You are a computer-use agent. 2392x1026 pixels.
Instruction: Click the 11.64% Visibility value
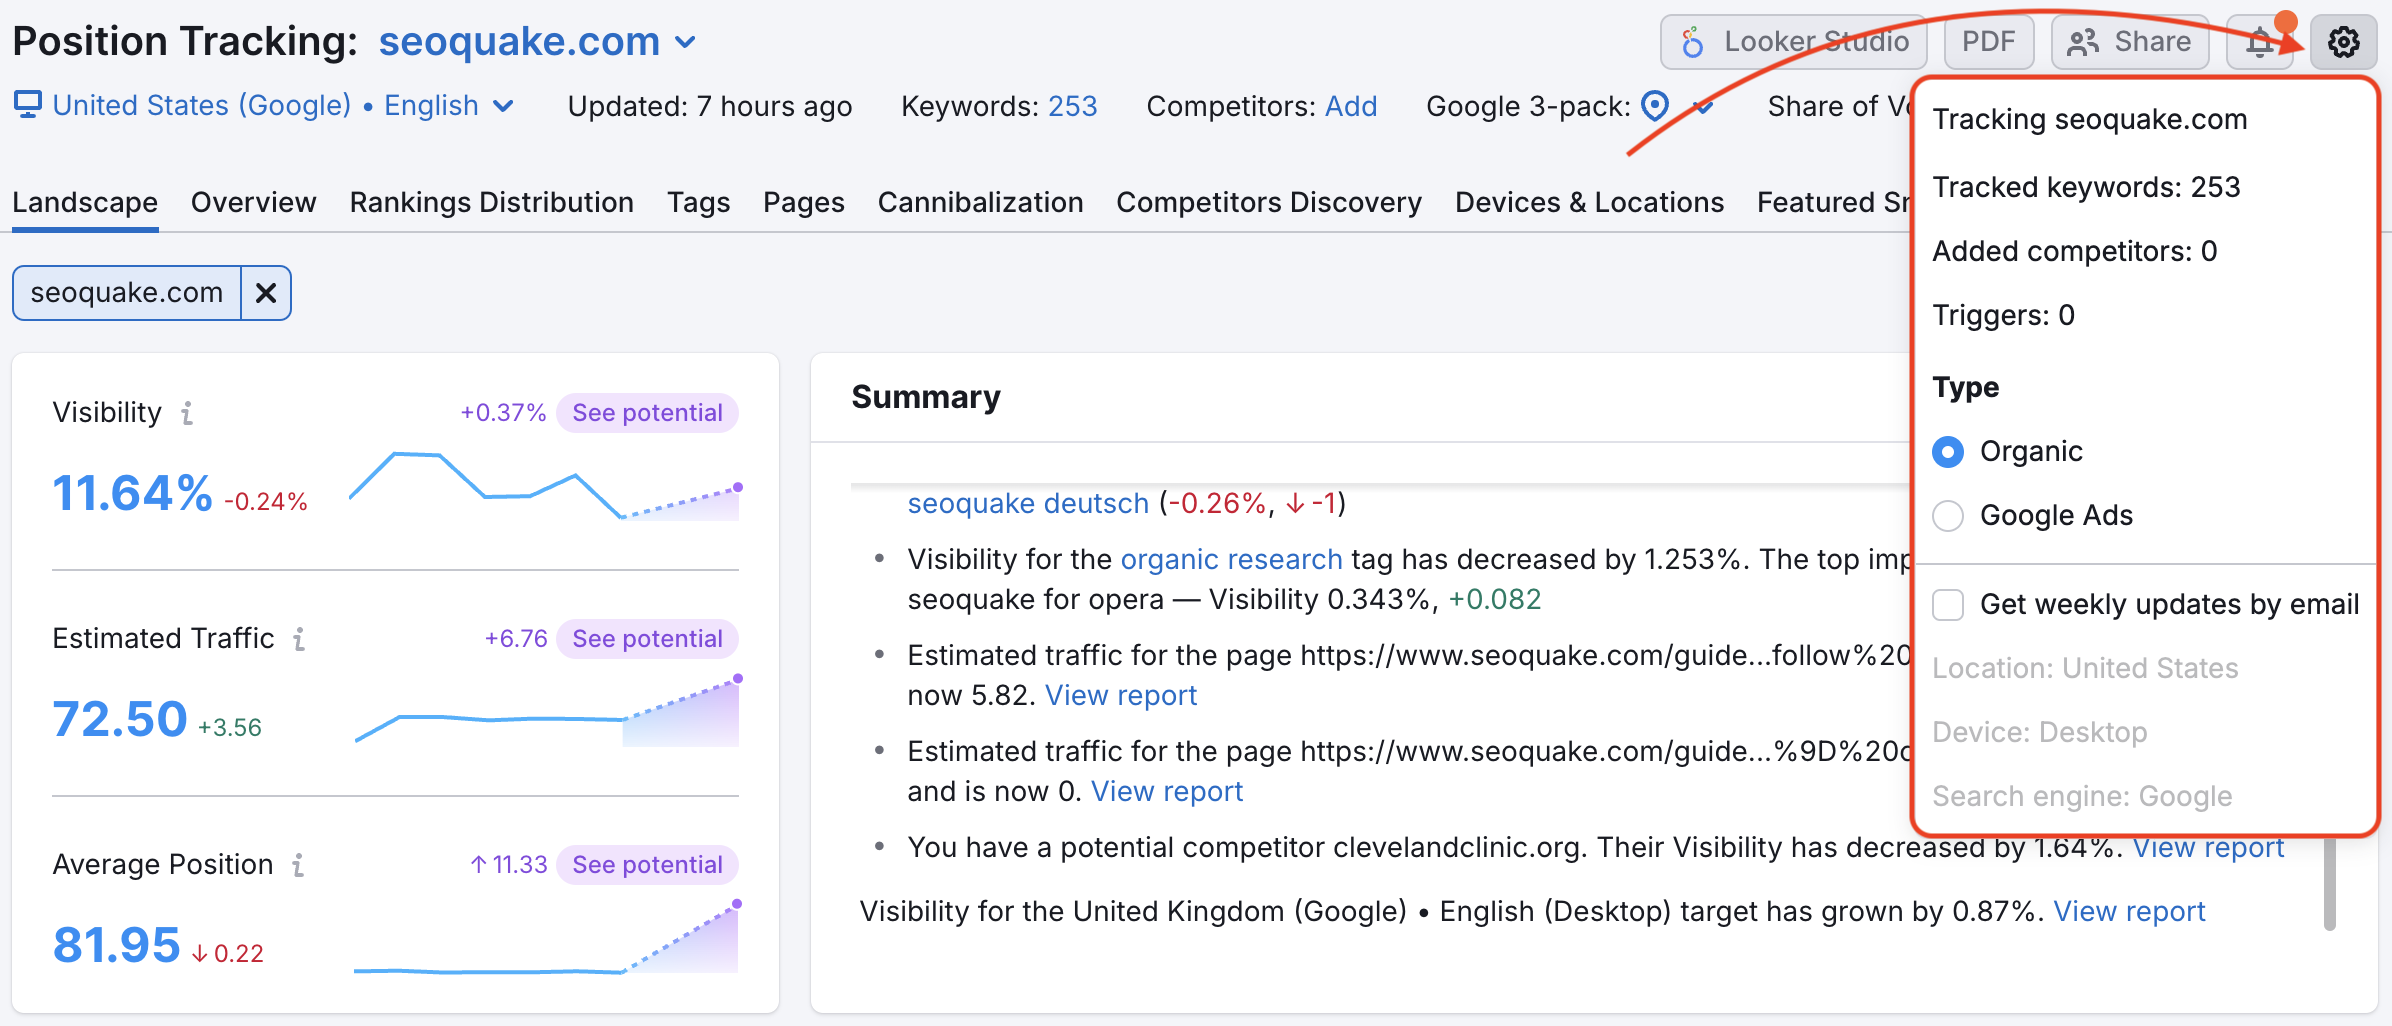pos(132,493)
